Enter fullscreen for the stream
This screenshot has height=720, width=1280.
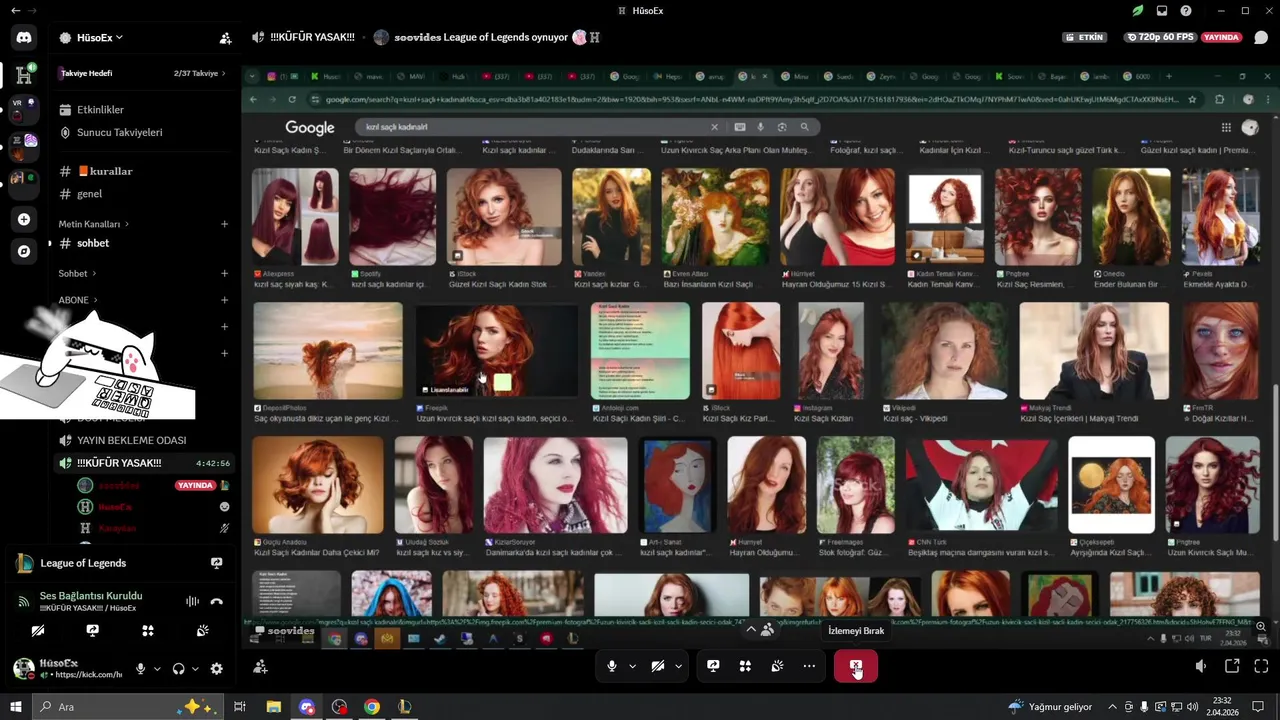1261,666
